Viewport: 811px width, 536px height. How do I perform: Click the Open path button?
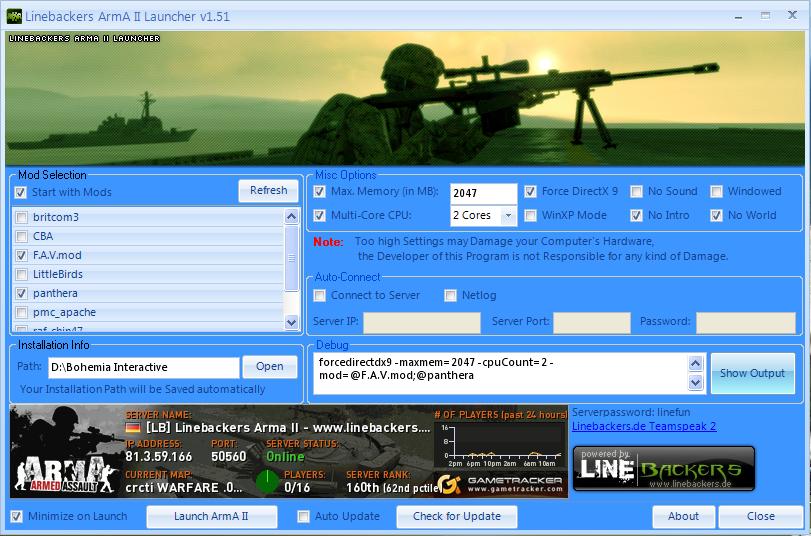269,366
